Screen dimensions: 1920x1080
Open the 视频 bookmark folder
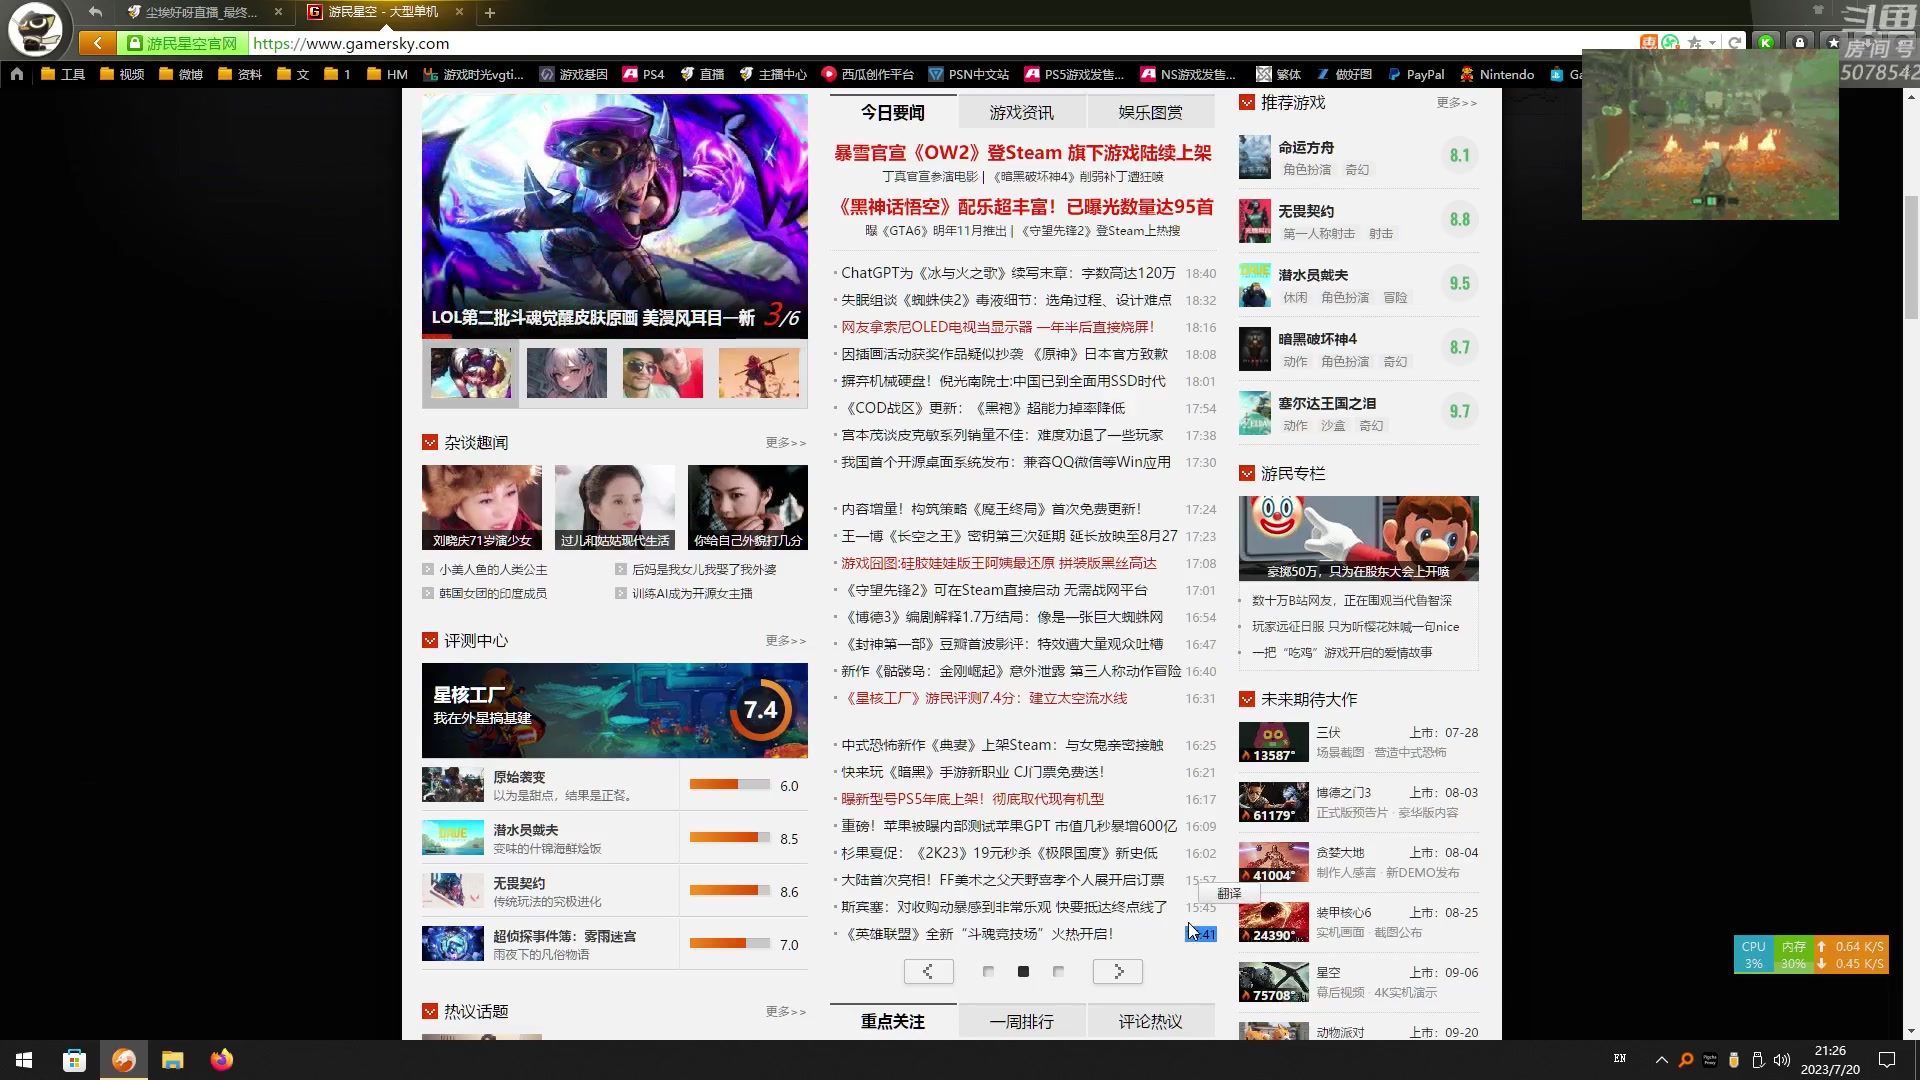point(121,74)
